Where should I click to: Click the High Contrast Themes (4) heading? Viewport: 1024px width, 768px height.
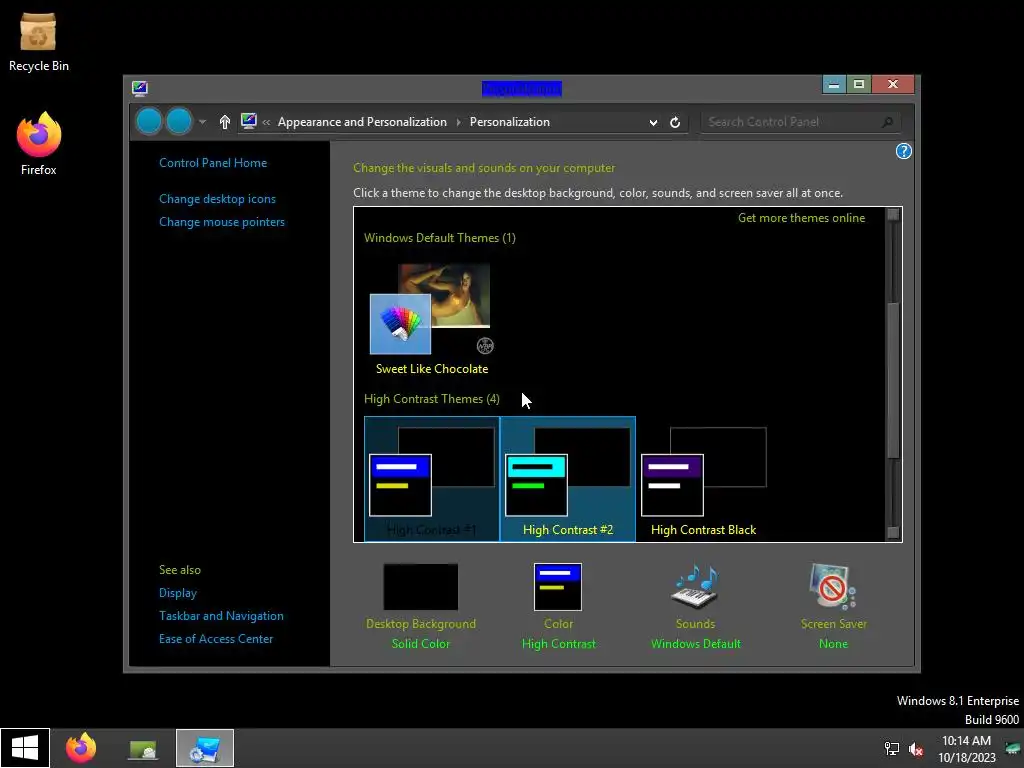(432, 399)
